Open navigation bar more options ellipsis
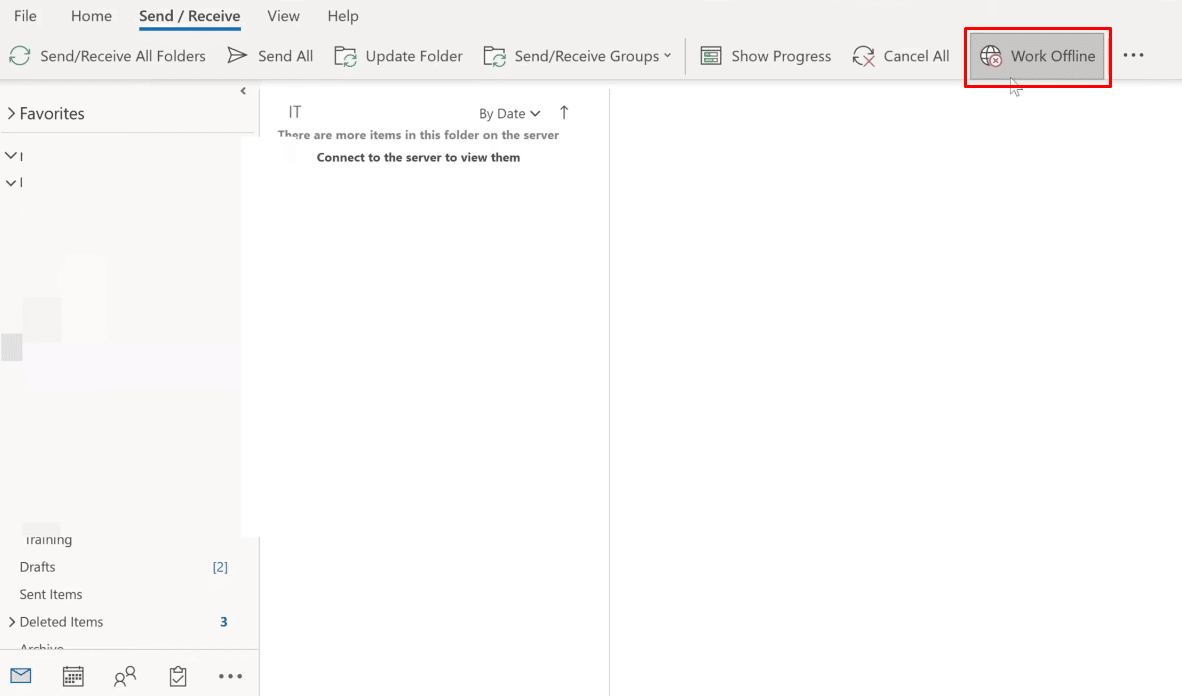Viewport: 1182px width, 696px height. coord(230,676)
